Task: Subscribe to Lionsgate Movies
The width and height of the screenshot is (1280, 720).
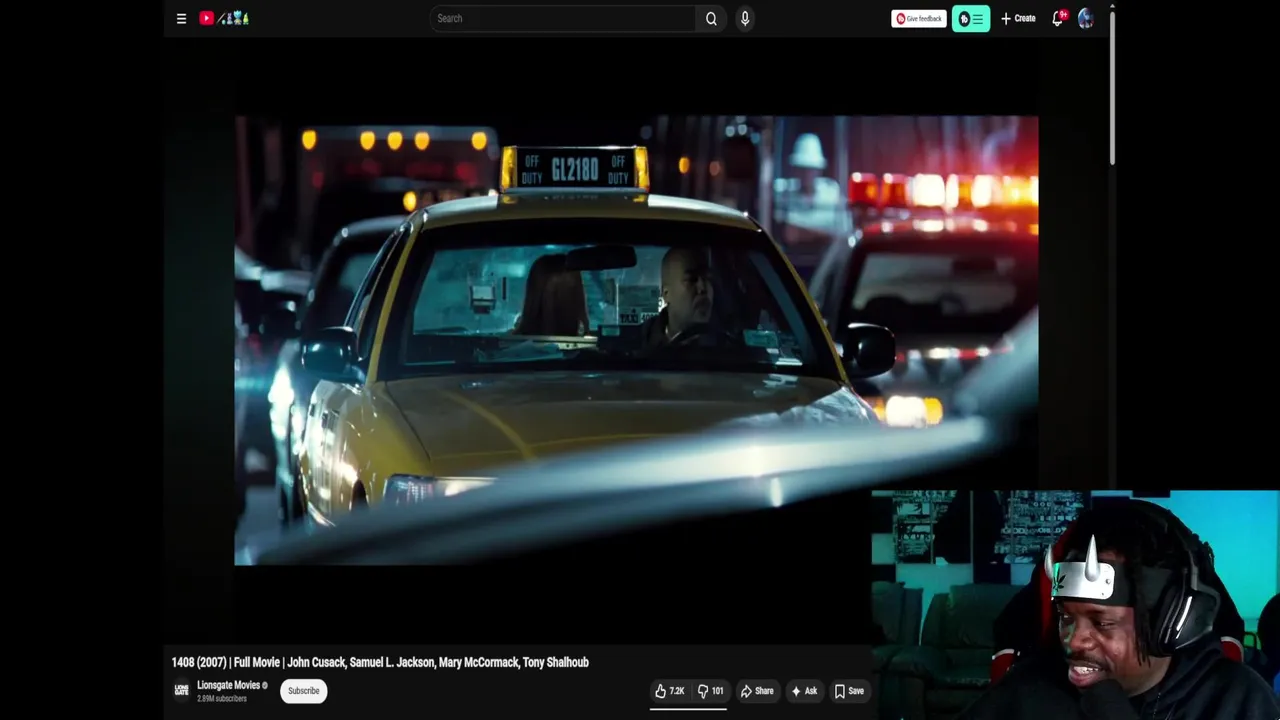Action: click(x=303, y=691)
